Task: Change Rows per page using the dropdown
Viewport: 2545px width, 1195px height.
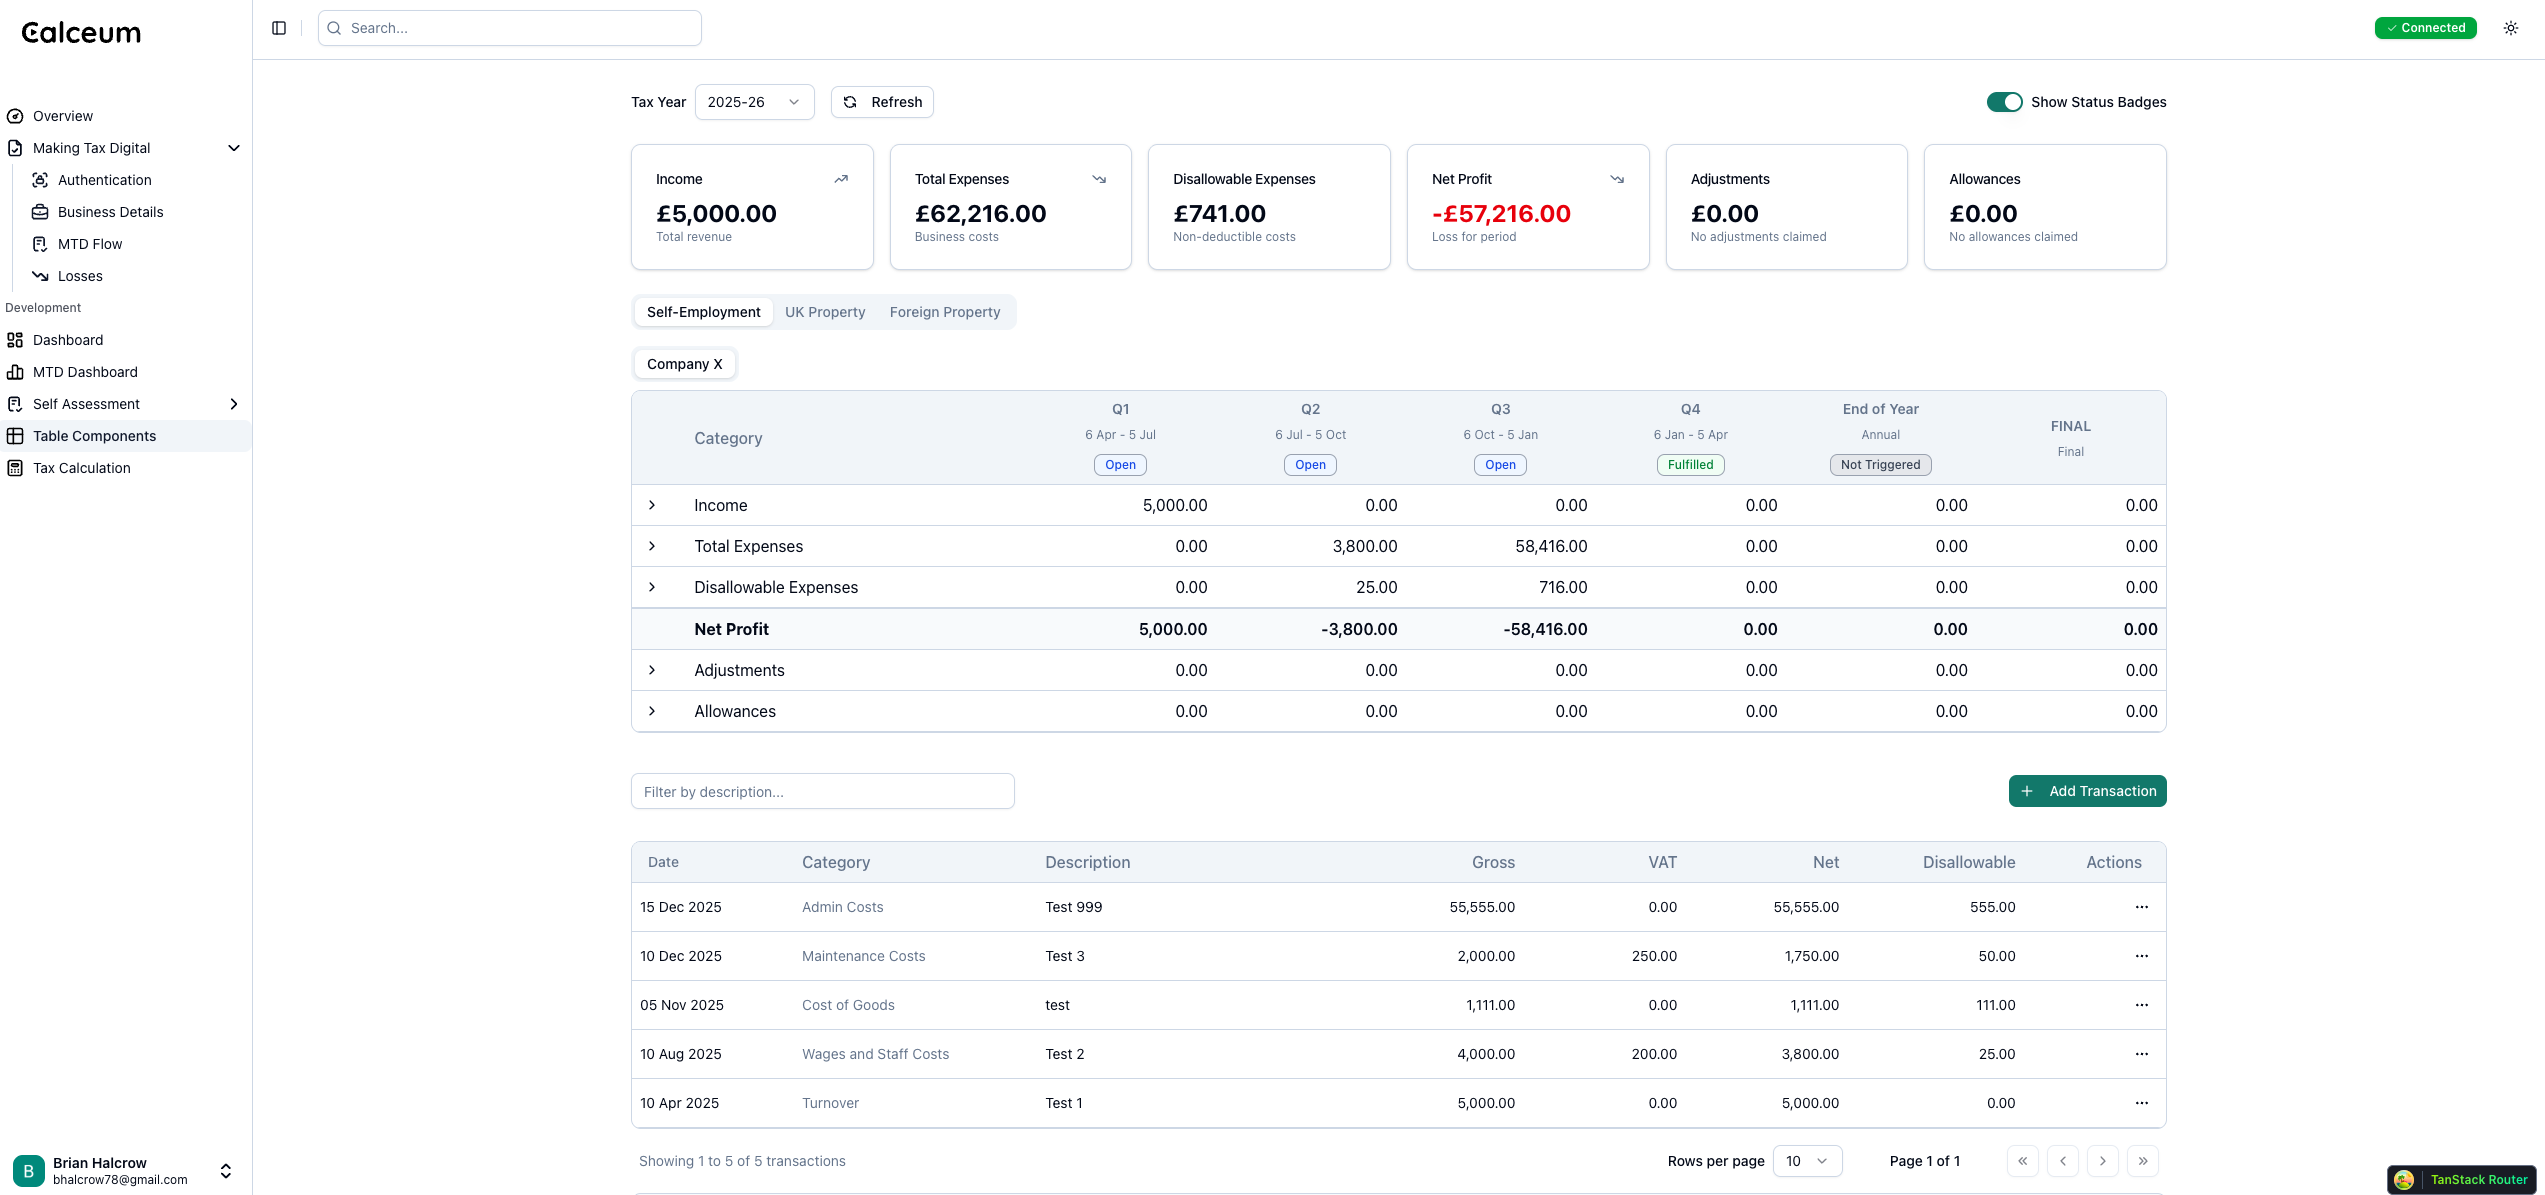Action: (1808, 1161)
